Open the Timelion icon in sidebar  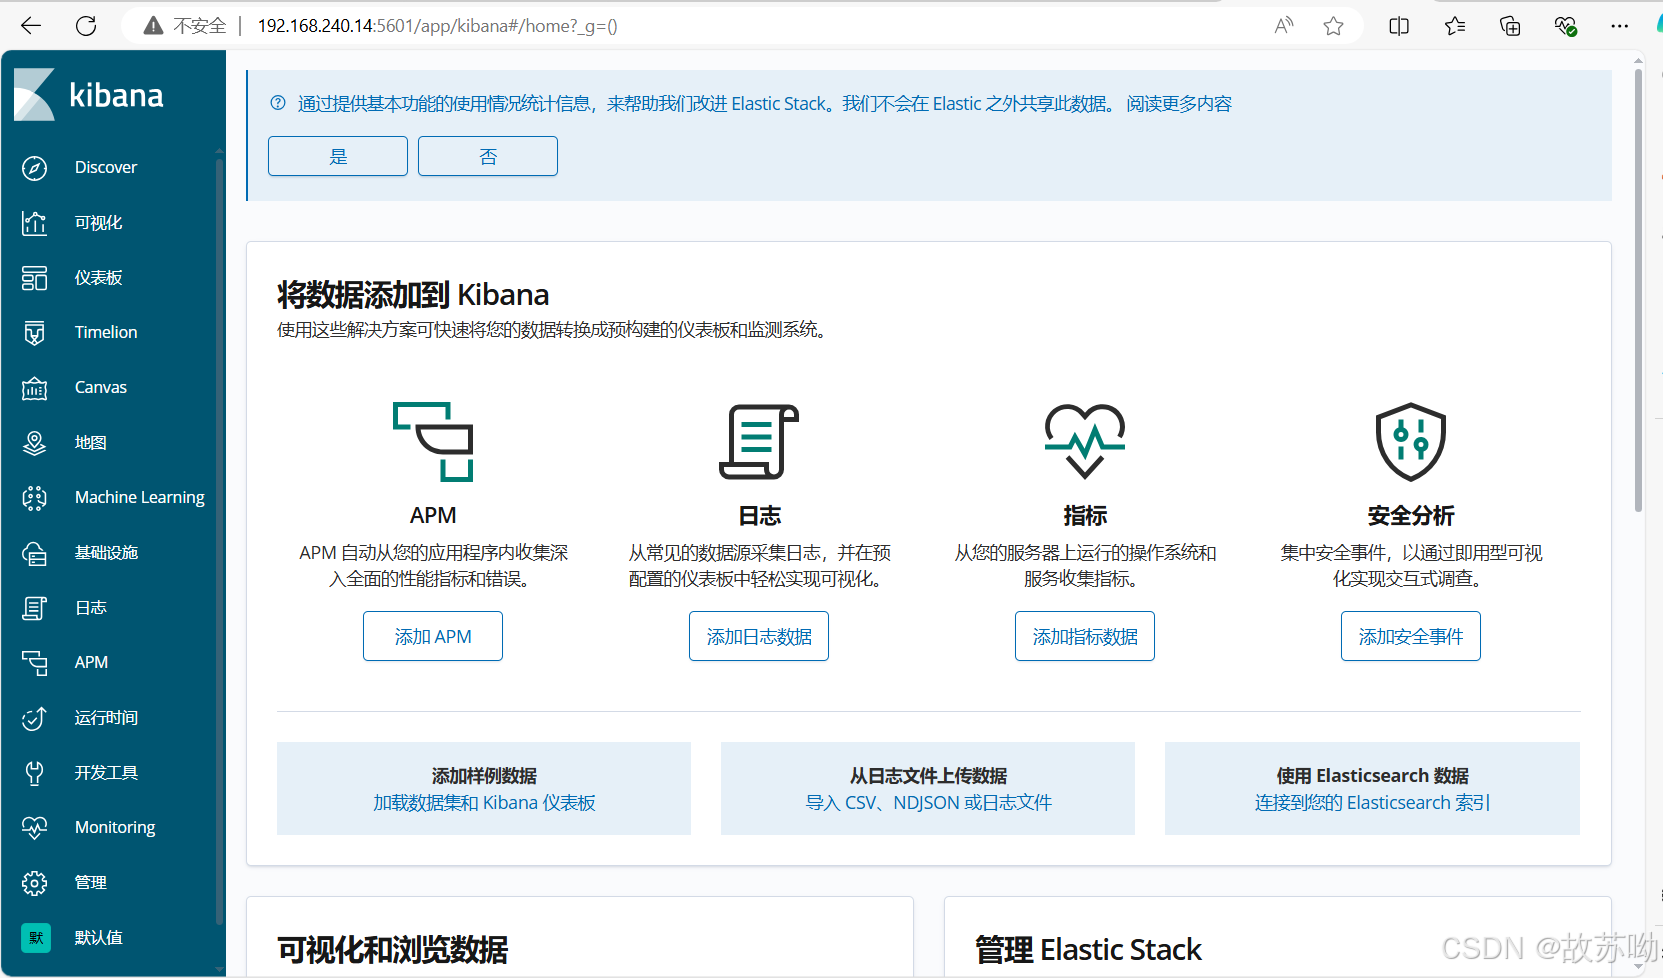coord(35,333)
